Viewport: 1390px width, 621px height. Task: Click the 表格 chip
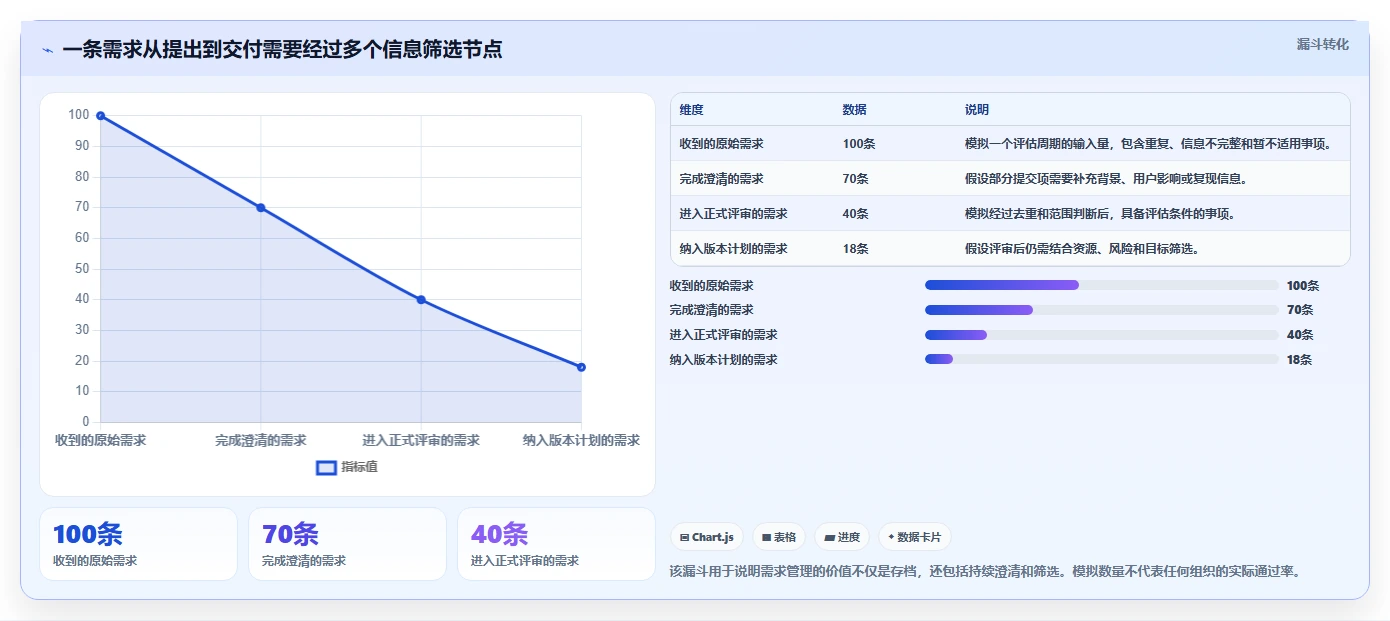coord(779,537)
